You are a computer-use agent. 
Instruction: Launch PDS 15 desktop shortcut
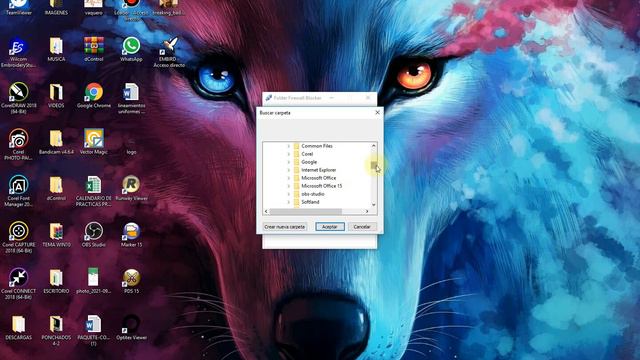pyautogui.click(x=131, y=281)
